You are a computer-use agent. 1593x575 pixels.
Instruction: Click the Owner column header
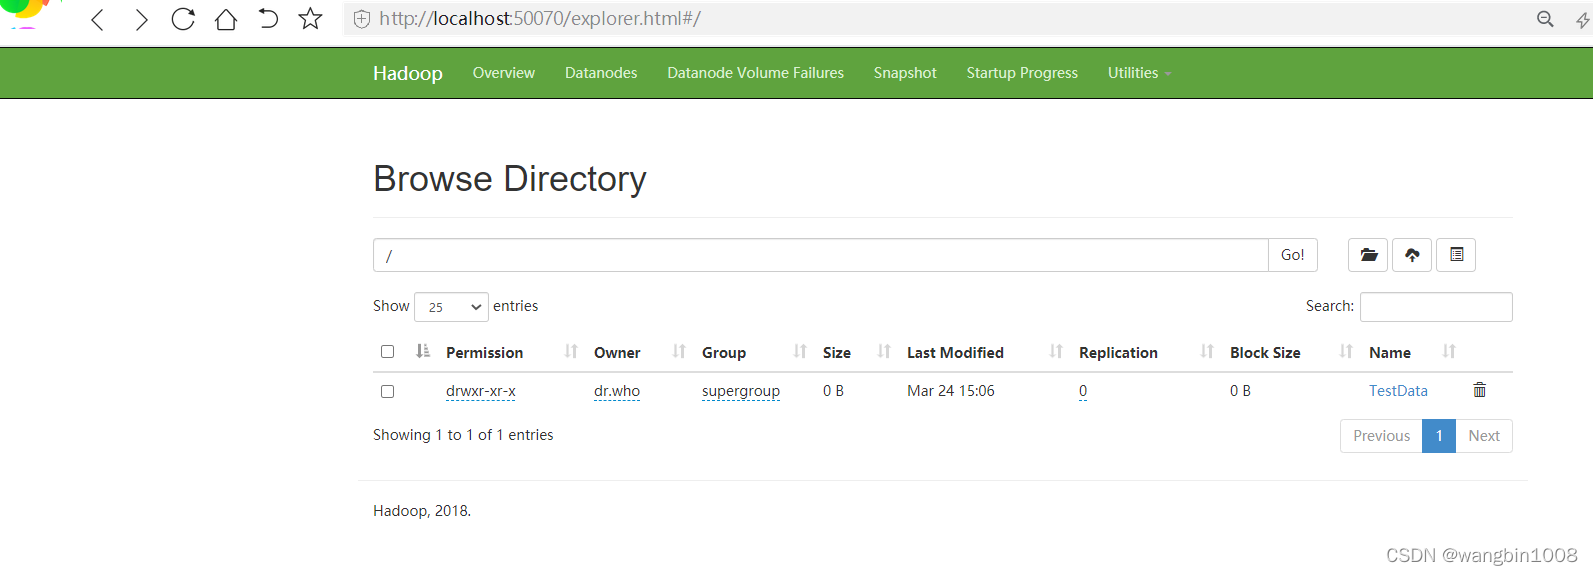[x=617, y=353]
